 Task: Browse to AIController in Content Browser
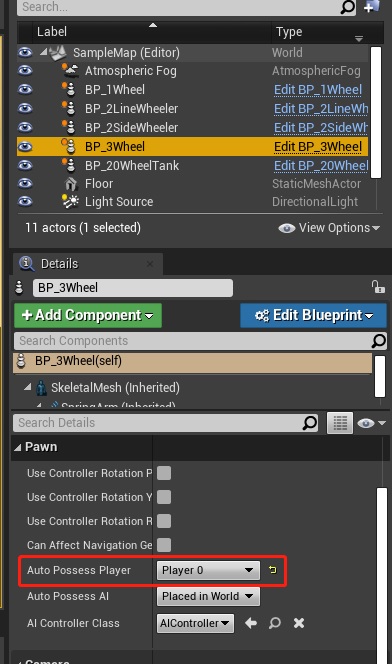click(x=275, y=623)
